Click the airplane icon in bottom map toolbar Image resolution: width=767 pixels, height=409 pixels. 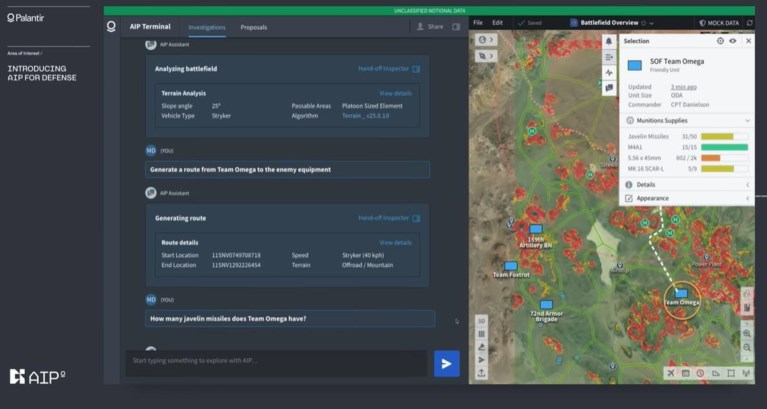coord(671,373)
